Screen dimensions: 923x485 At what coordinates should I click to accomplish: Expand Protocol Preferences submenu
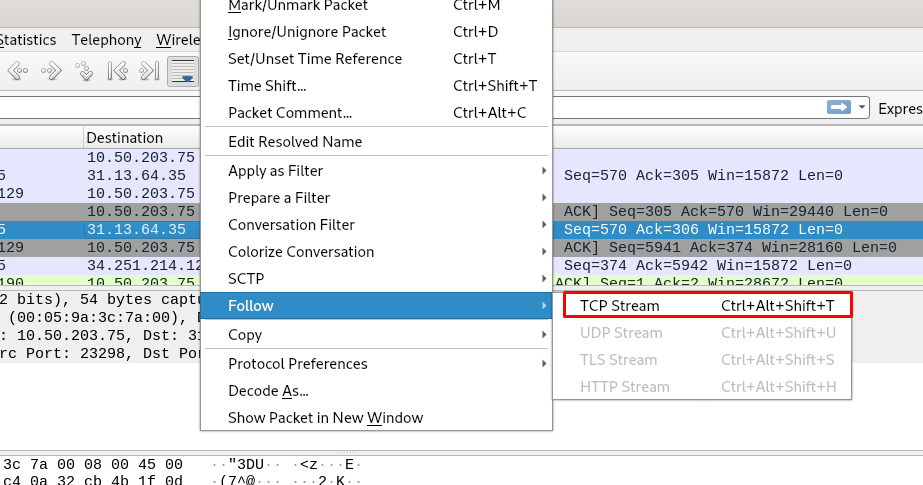tap(376, 364)
